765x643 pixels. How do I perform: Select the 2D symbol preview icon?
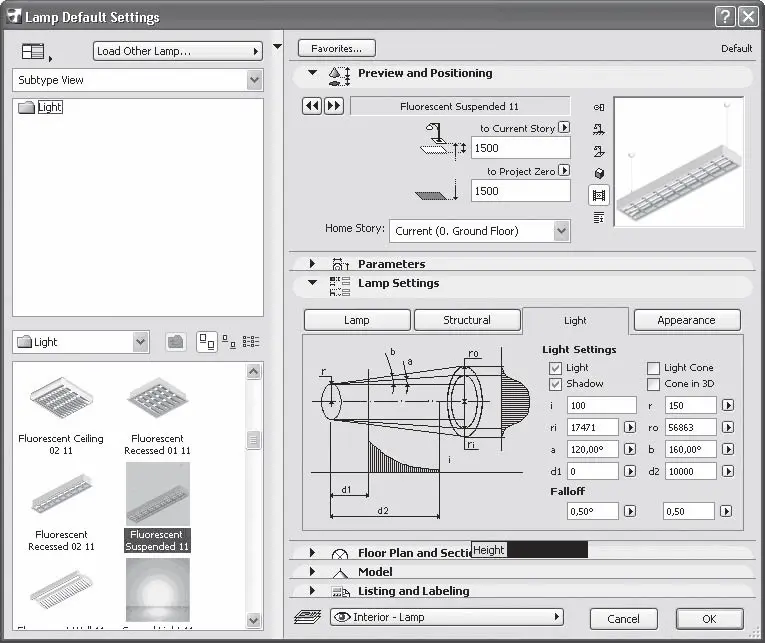pos(599,107)
